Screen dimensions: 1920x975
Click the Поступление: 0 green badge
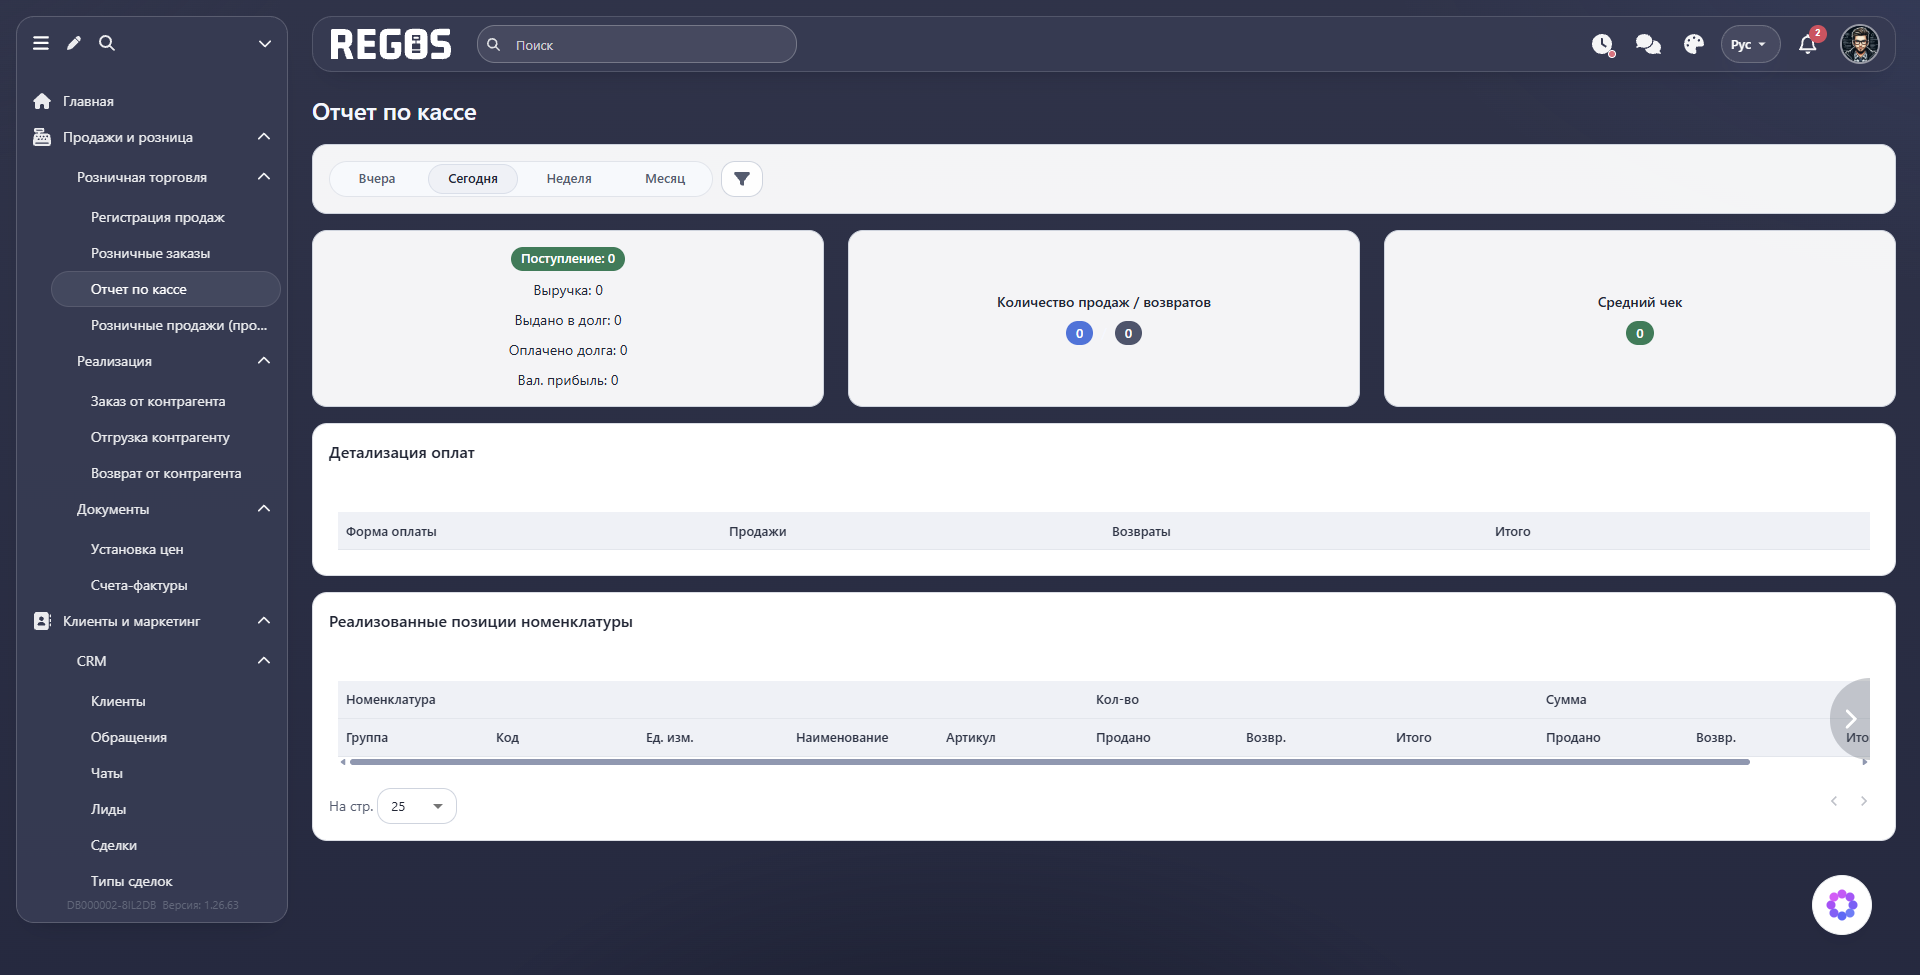568,259
